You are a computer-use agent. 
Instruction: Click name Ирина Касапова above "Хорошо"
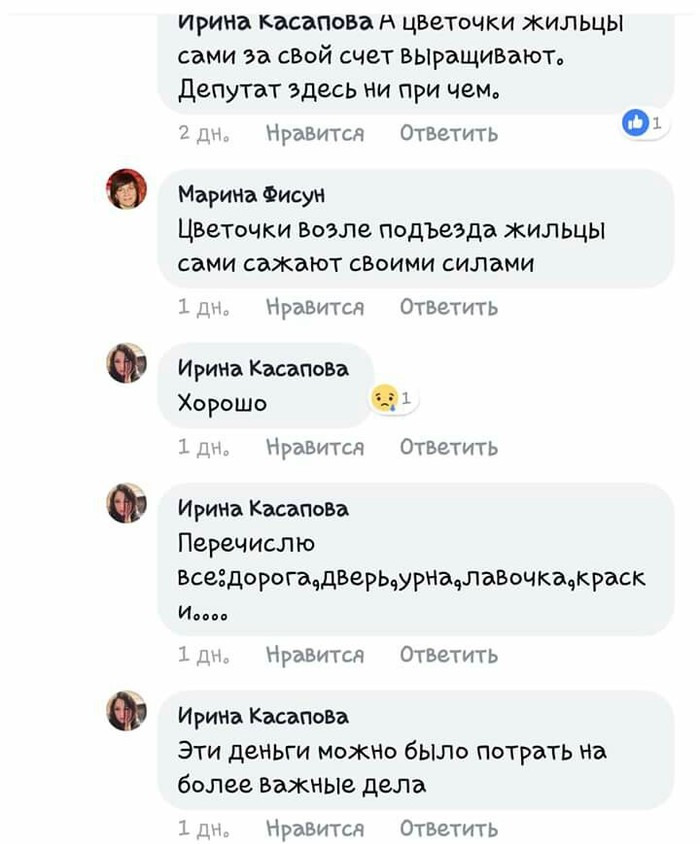(263, 369)
